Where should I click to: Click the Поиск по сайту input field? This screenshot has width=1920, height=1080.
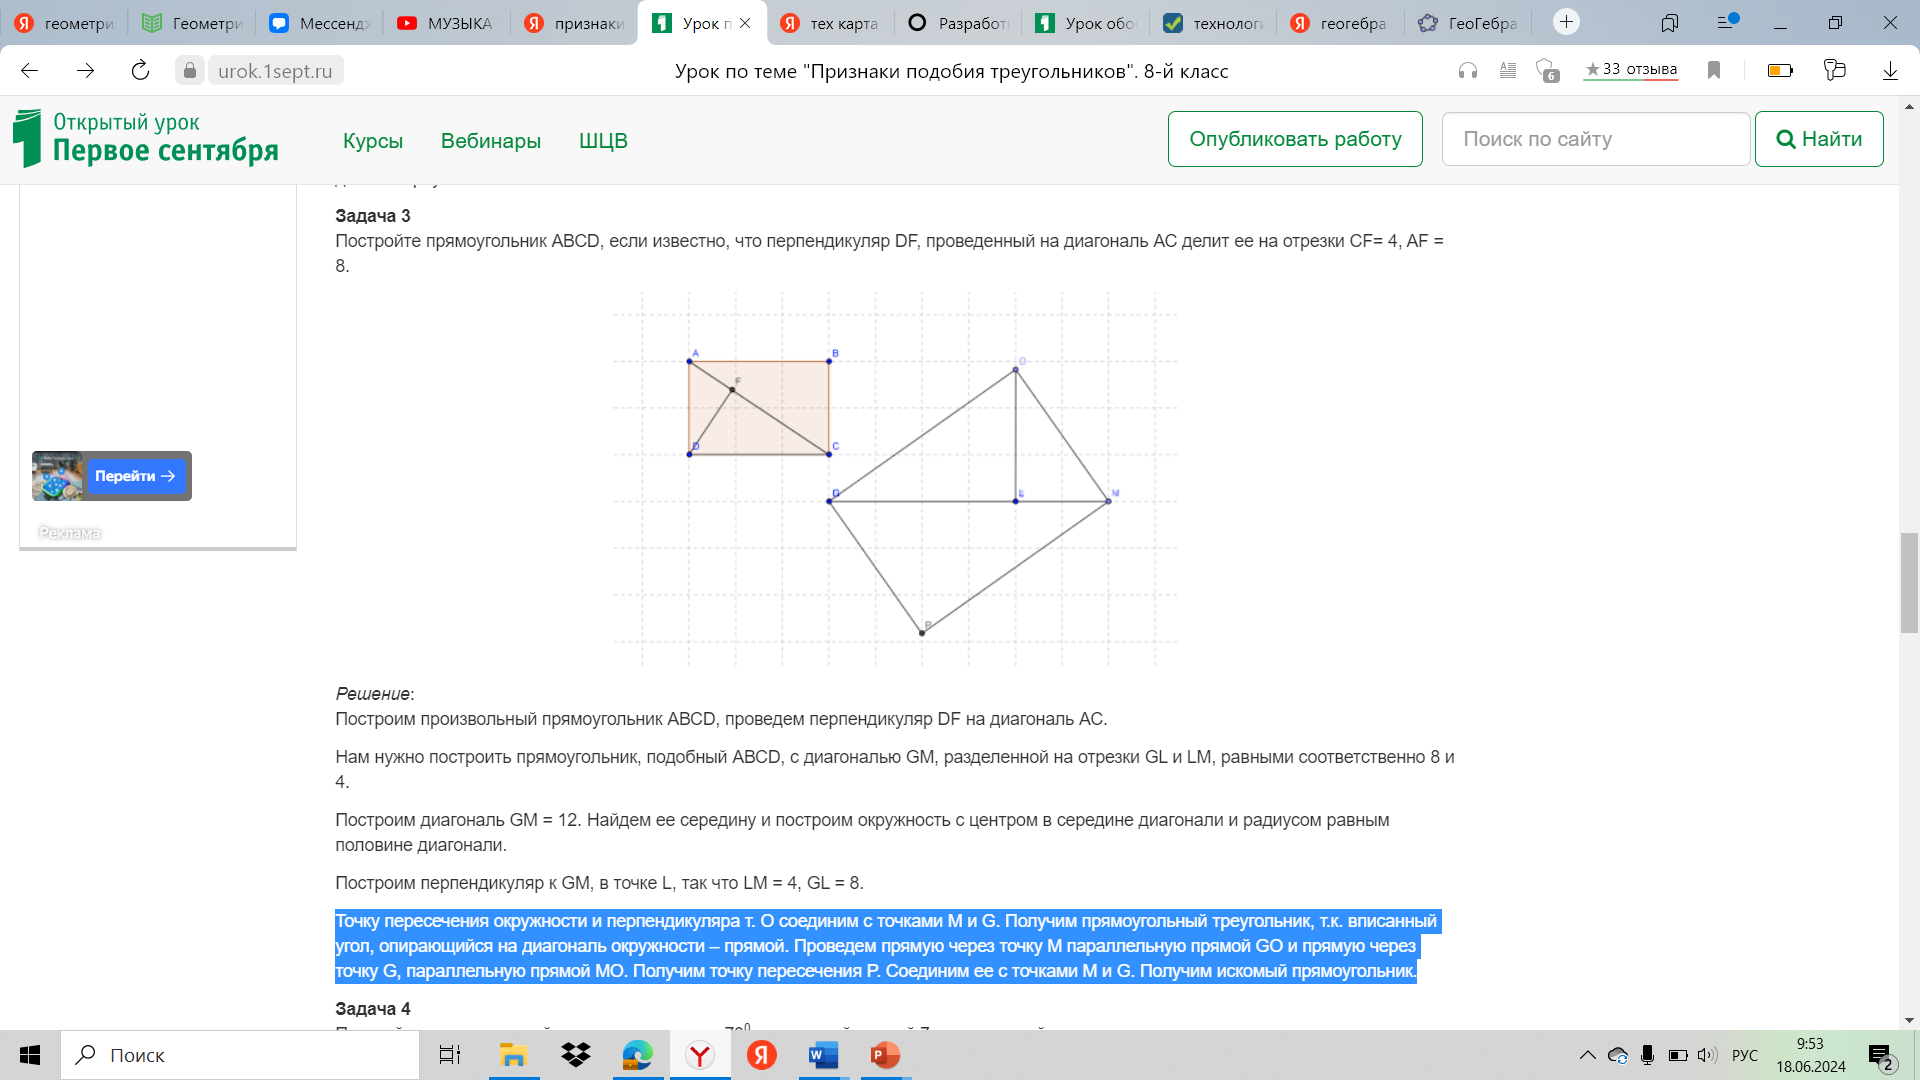pyautogui.click(x=1595, y=139)
